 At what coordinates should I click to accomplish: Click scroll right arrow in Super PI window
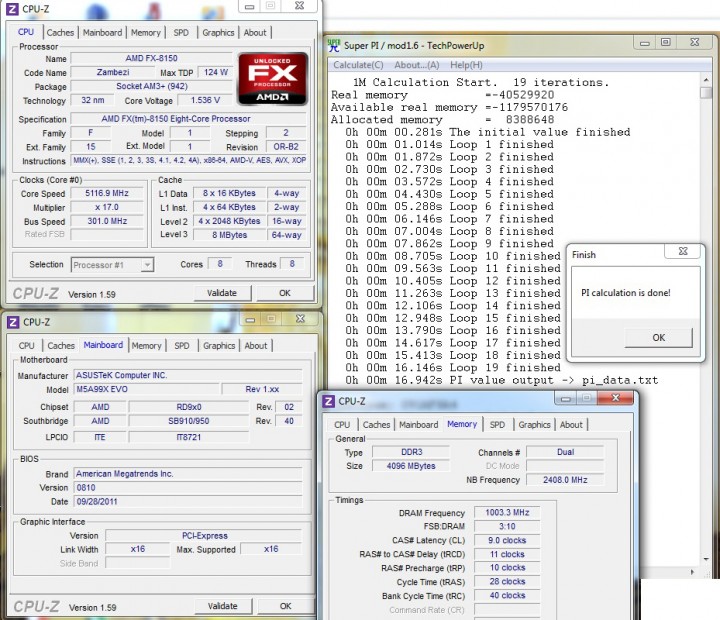[693, 572]
